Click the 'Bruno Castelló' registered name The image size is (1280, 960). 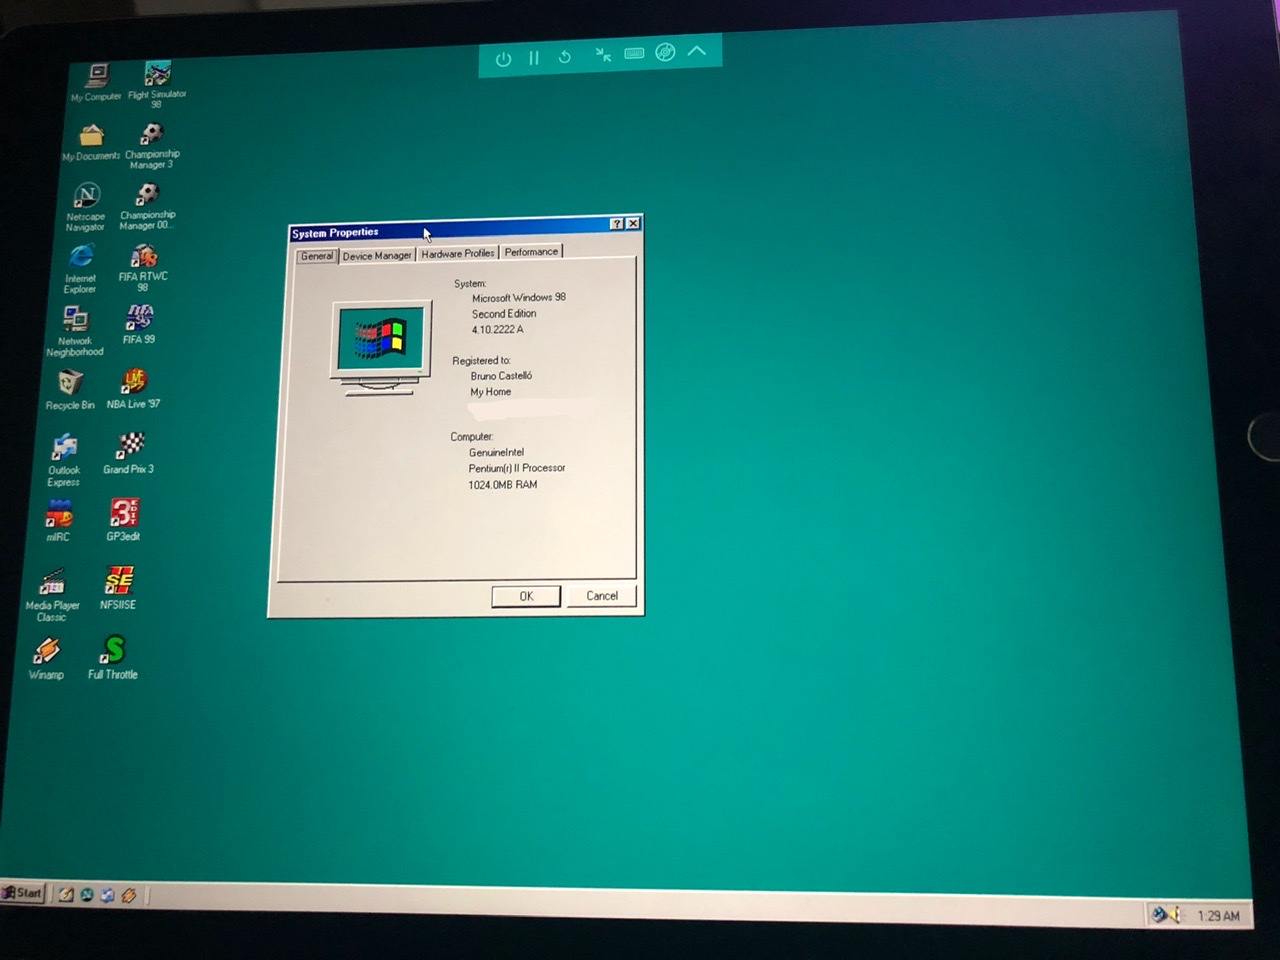pyautogui.click(x=501, y=376)
